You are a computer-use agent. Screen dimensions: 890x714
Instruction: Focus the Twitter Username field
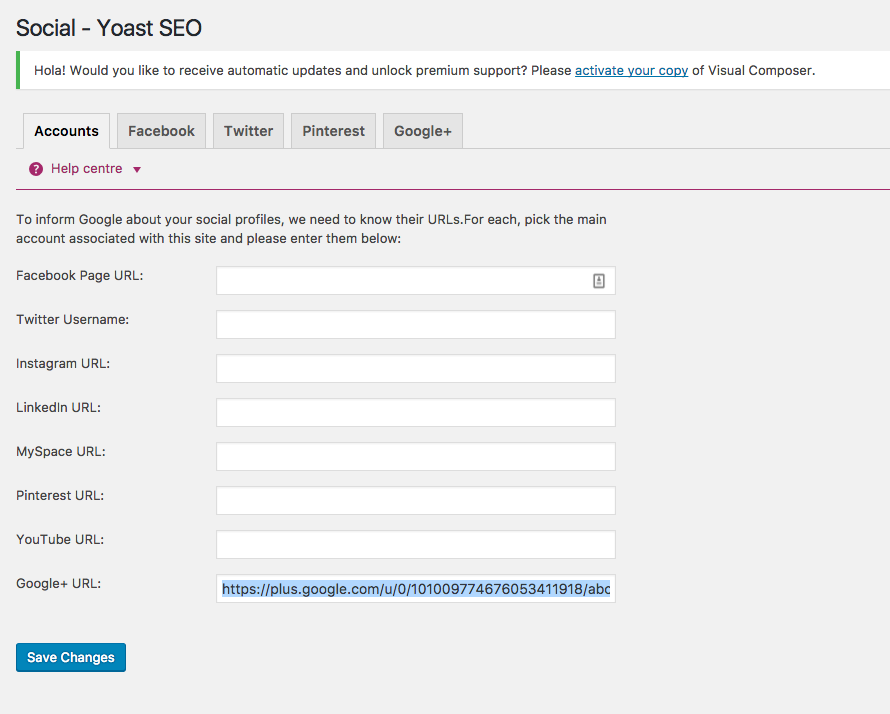(x=416, y=325)
